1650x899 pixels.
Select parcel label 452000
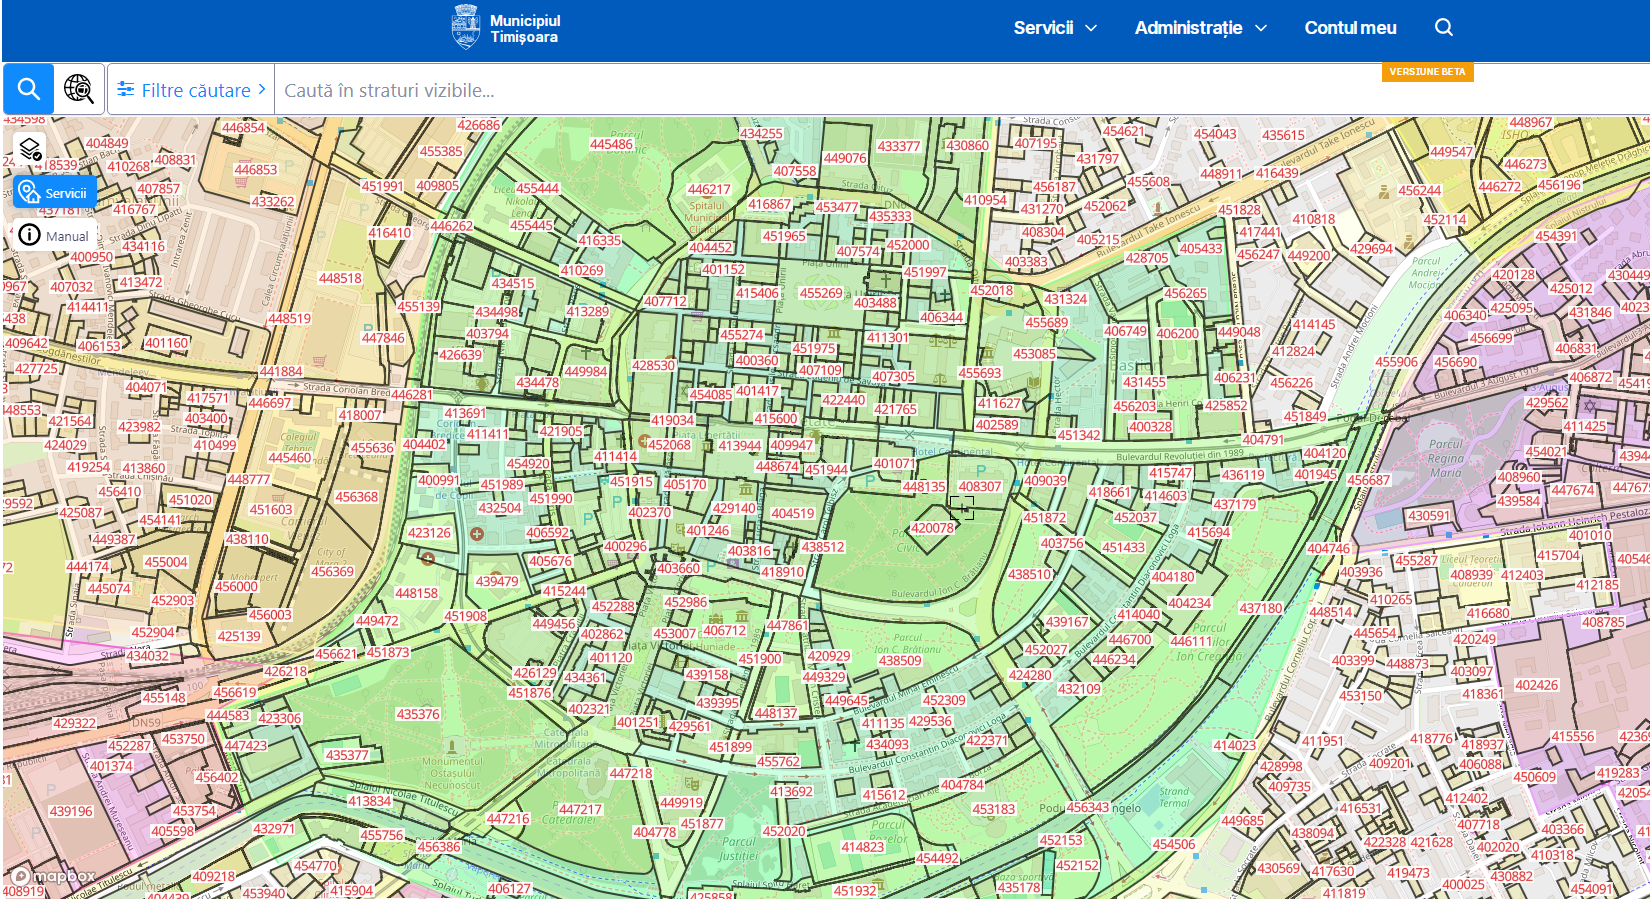tap(908, 245)
